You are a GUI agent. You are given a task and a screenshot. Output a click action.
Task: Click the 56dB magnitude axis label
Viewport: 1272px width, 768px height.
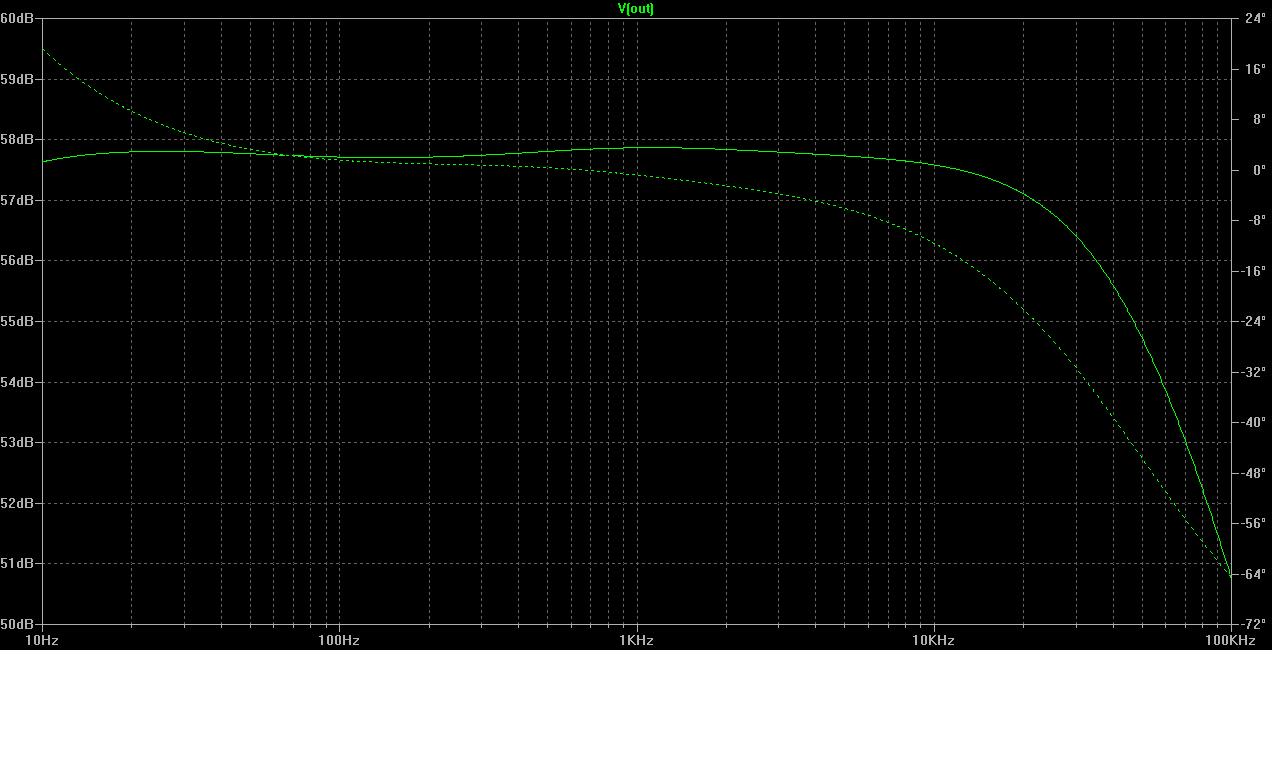coord(17,260)
